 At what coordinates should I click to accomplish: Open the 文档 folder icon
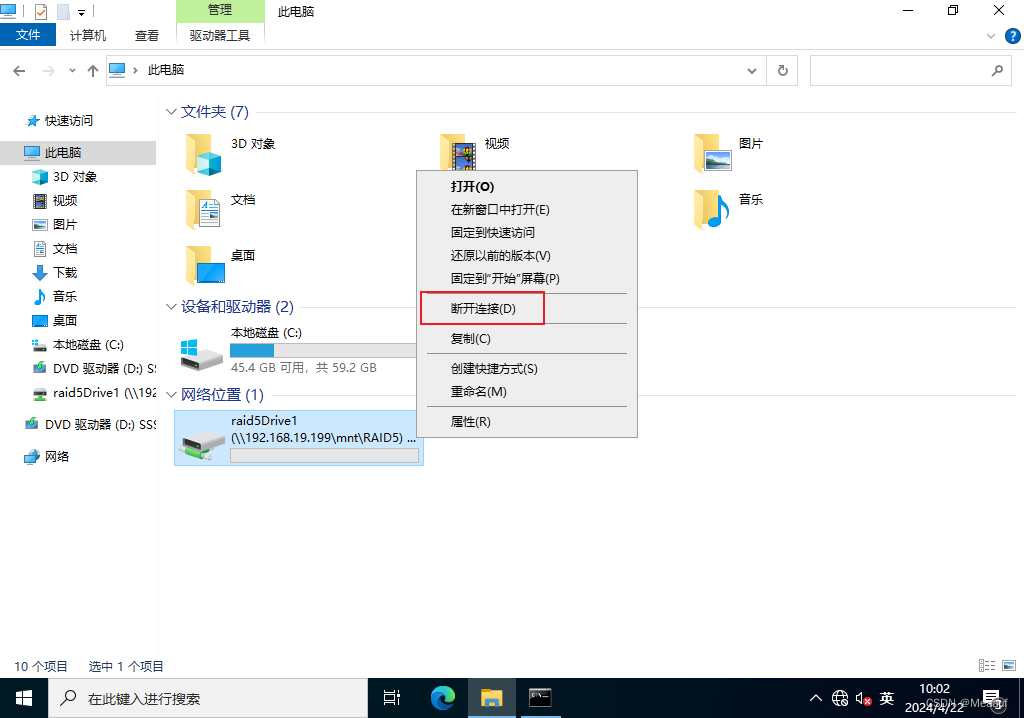tap(204, 210)
